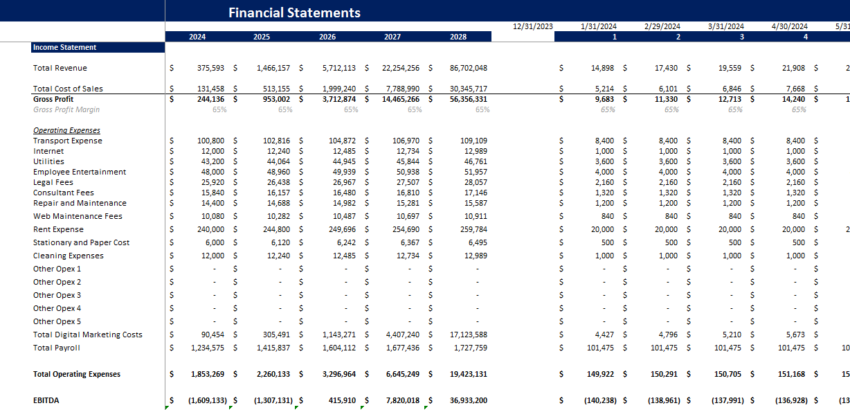Select the Cleaning Expenses label
The image size is (850, 410).
(x=68, y=255)
